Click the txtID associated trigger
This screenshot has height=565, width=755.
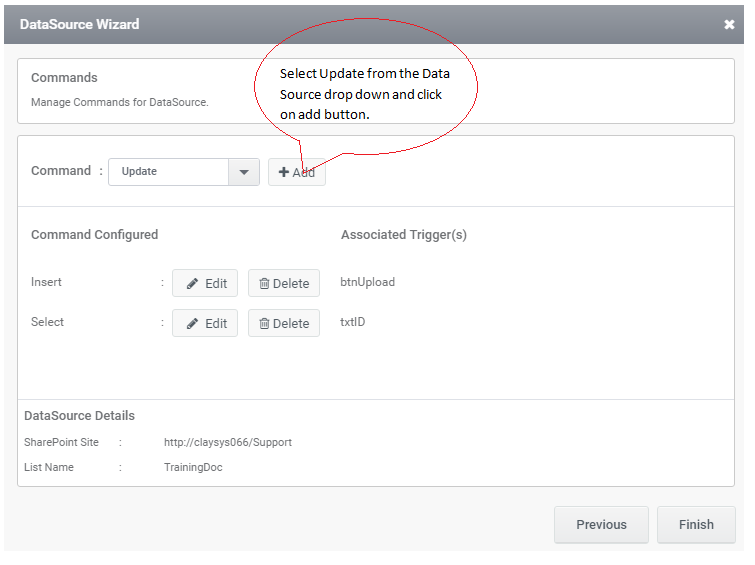352,322
